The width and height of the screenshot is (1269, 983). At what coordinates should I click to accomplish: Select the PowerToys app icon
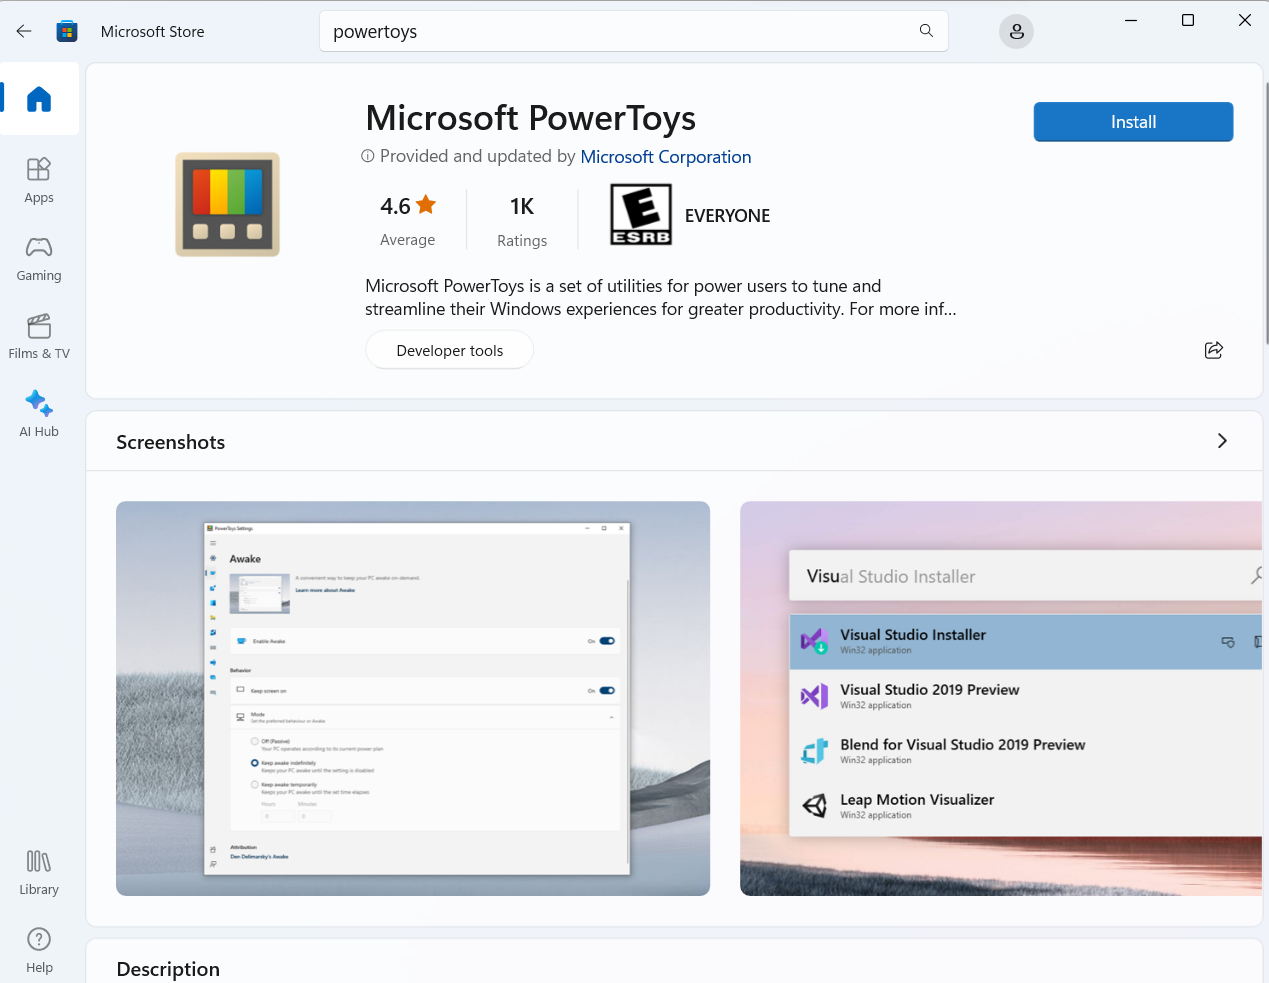click(x=227, y=204)
